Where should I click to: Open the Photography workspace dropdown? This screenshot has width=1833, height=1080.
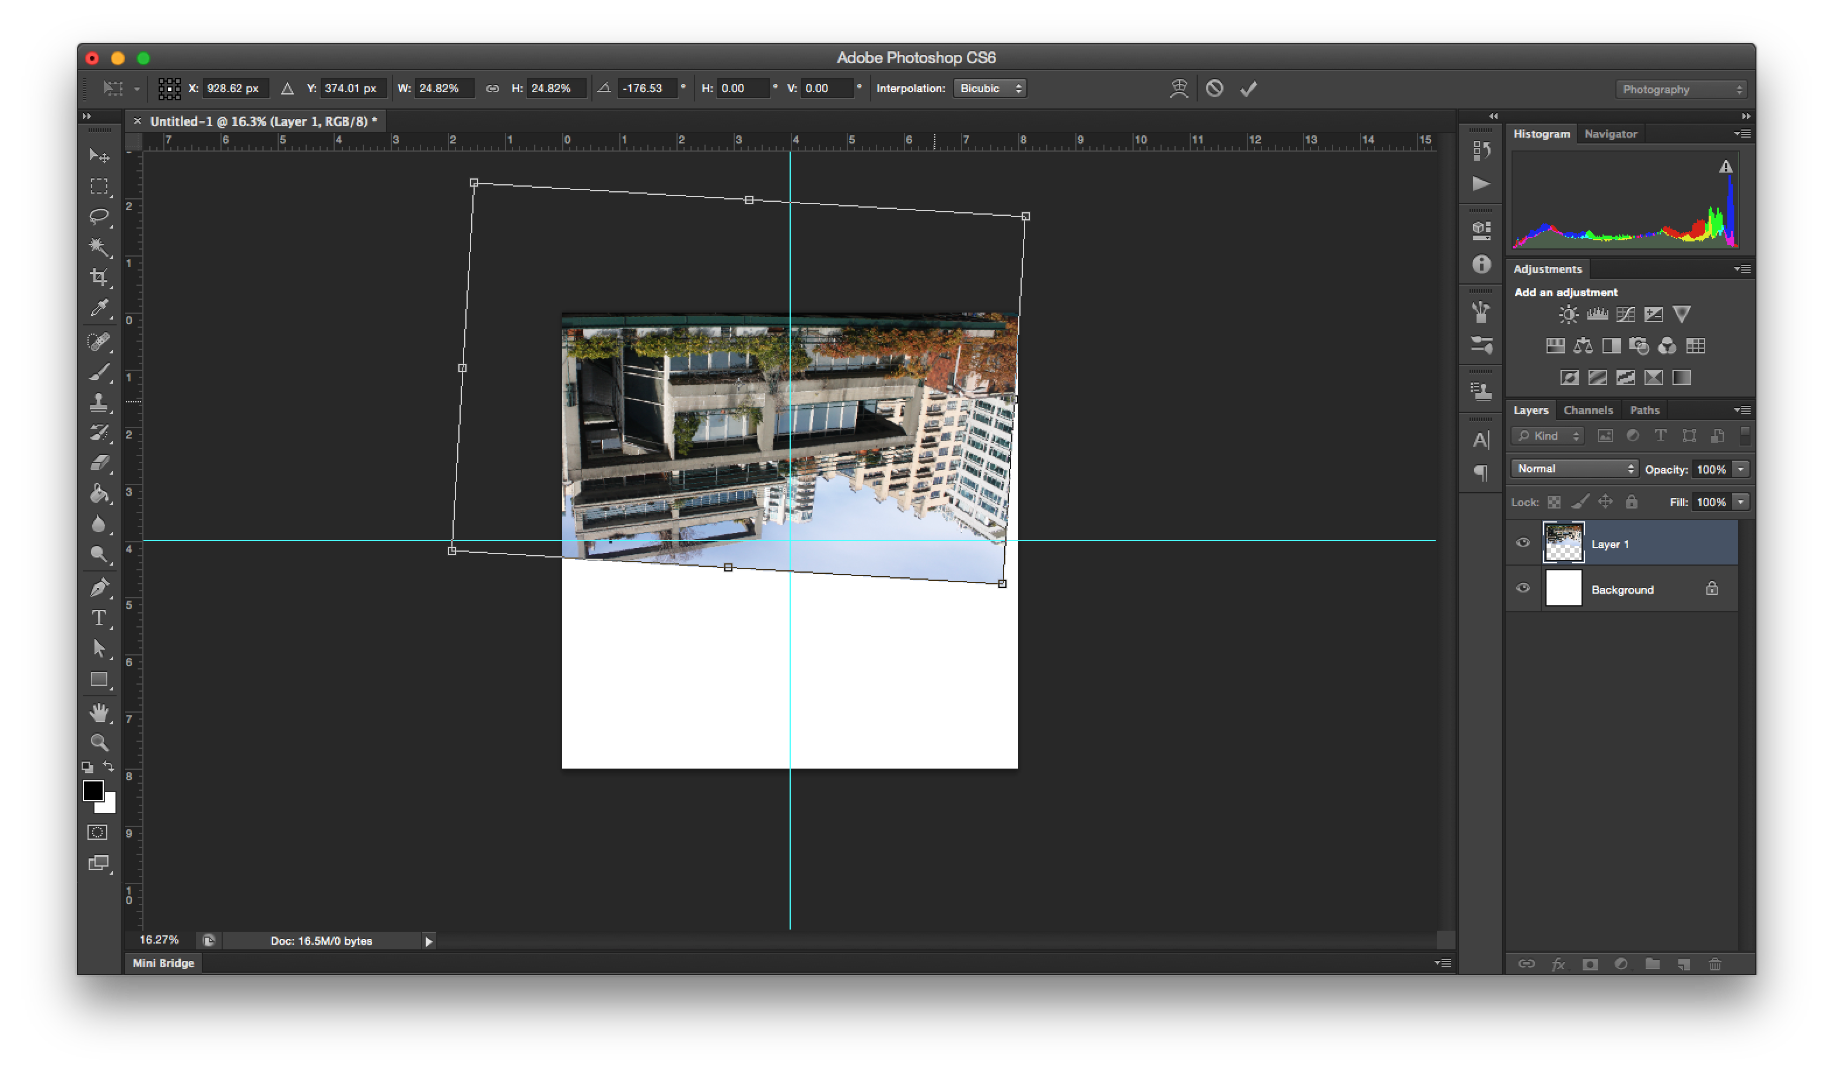[1680, 90]
